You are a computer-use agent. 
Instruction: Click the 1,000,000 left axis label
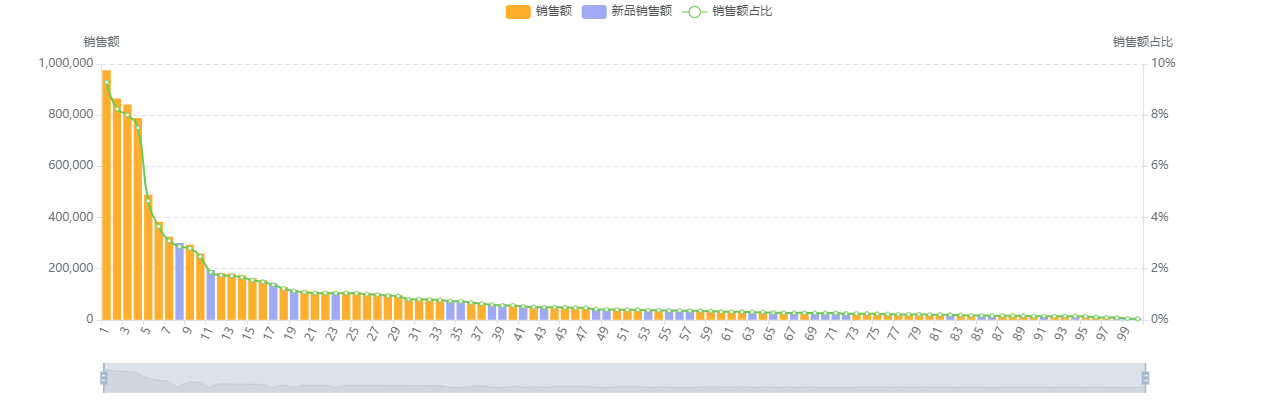point(66,63)
